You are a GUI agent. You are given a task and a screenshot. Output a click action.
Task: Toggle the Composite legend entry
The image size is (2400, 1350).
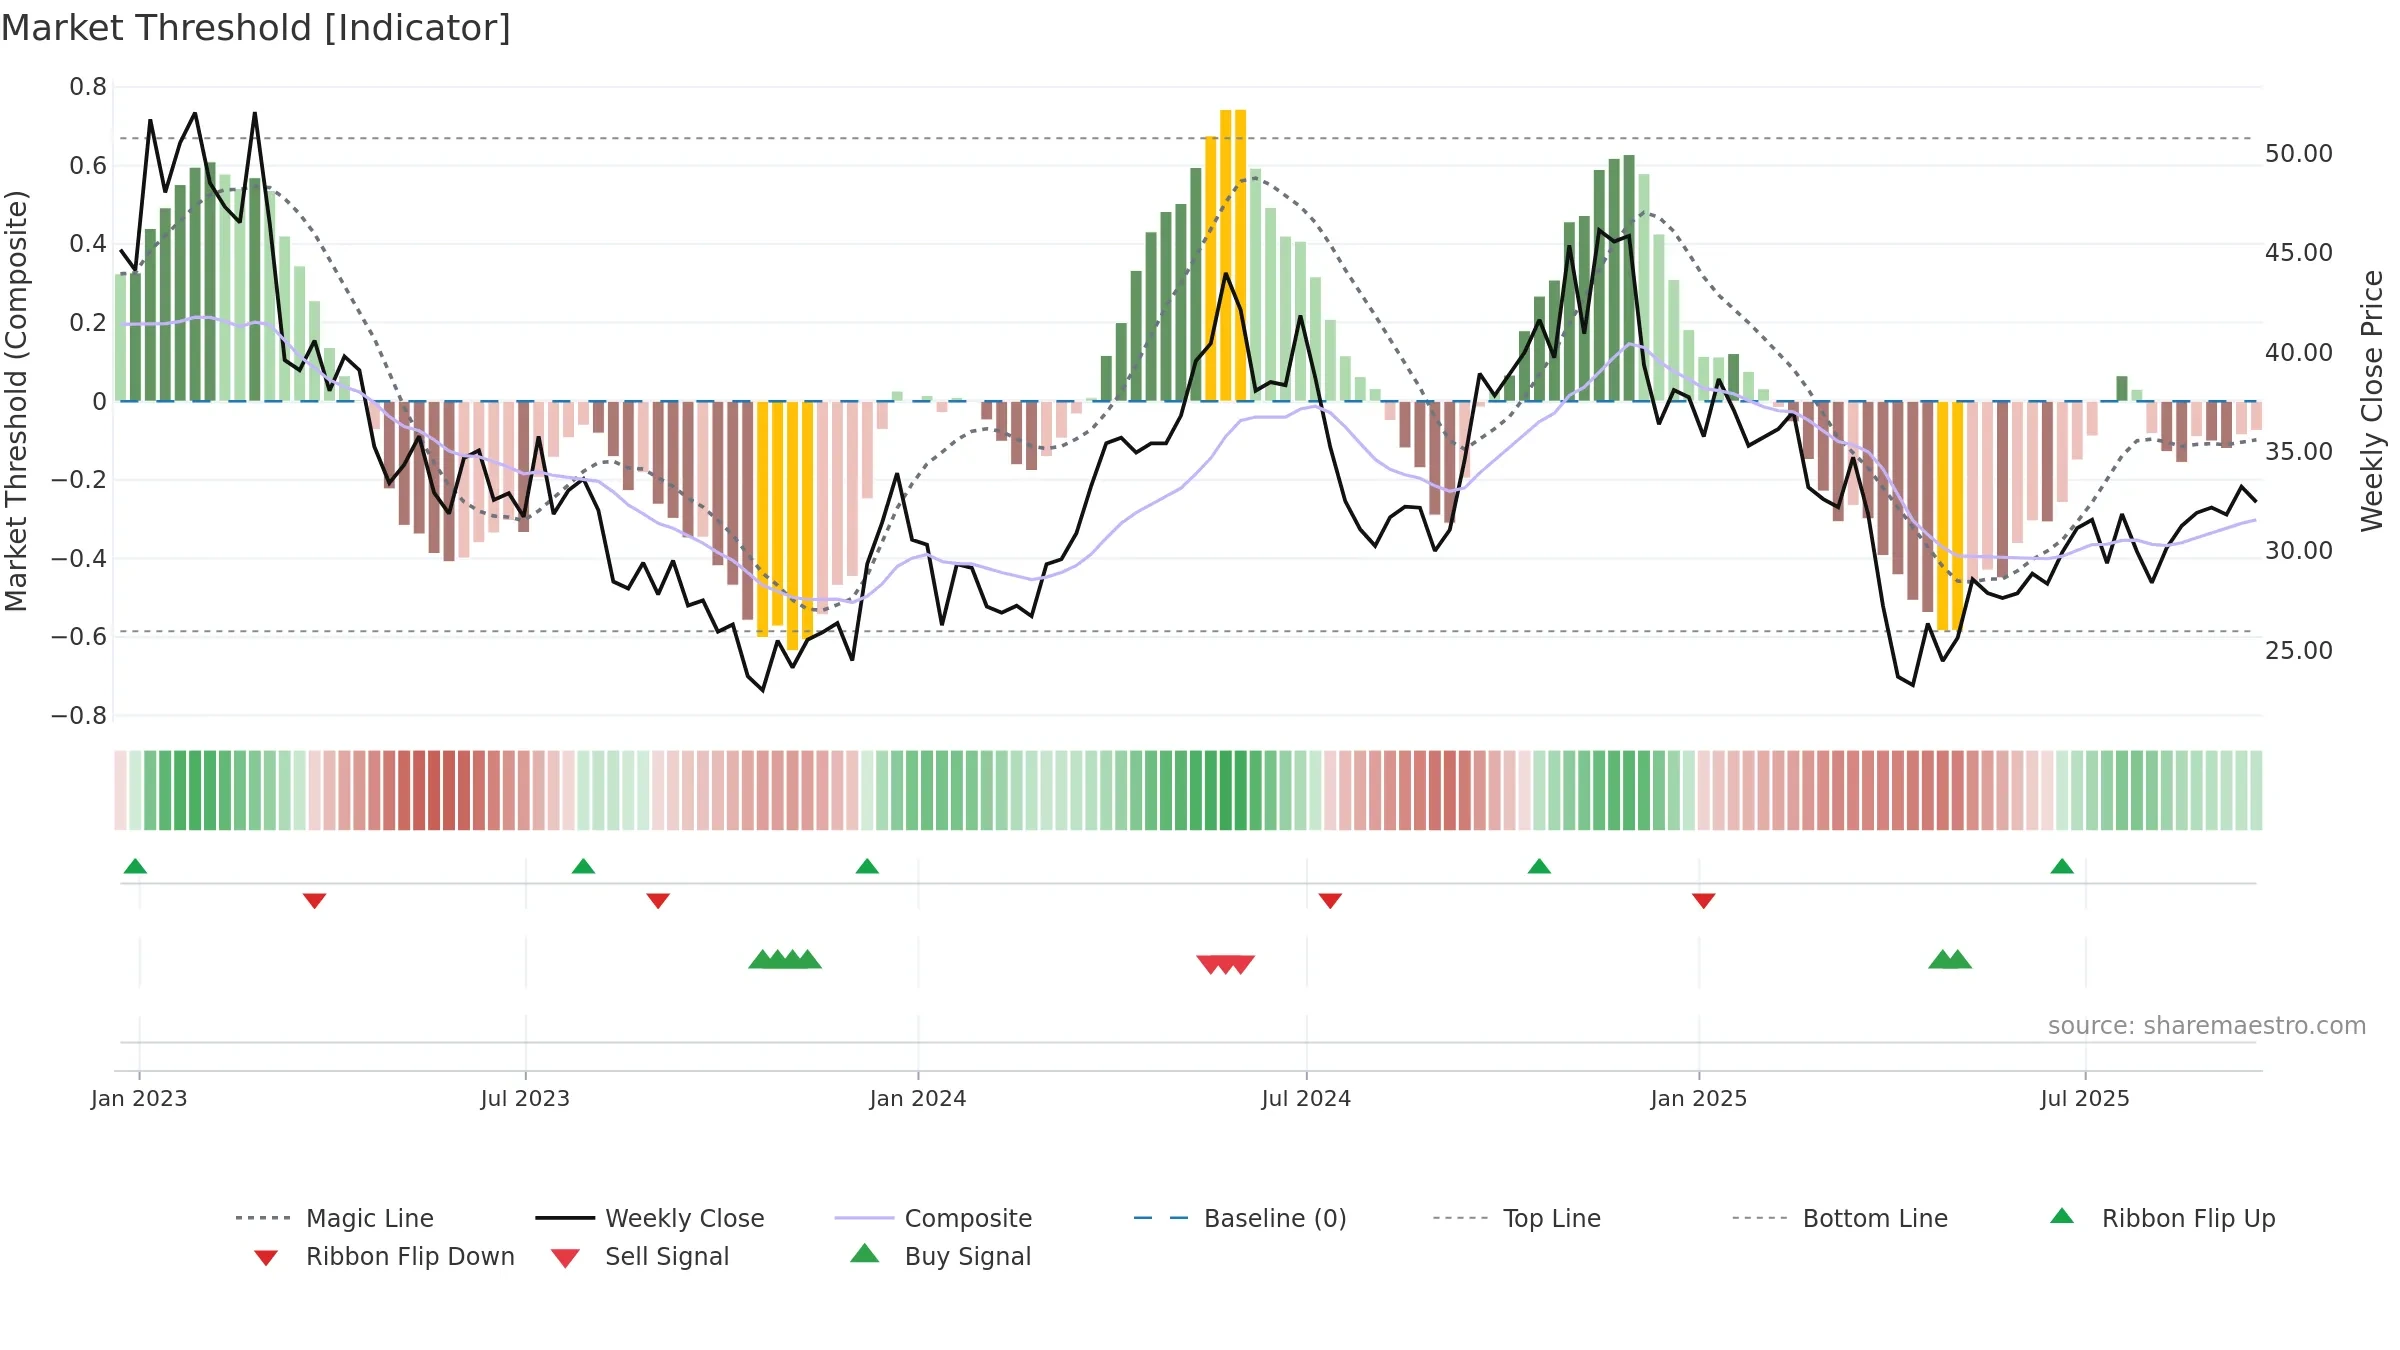933,1218
